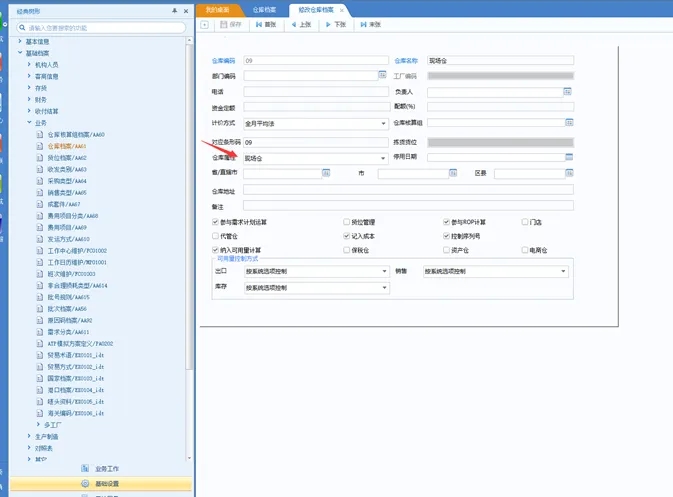Click document icon beside 仓库核算组档案/AA60
The image size is (673, 497).
(39, 134)
